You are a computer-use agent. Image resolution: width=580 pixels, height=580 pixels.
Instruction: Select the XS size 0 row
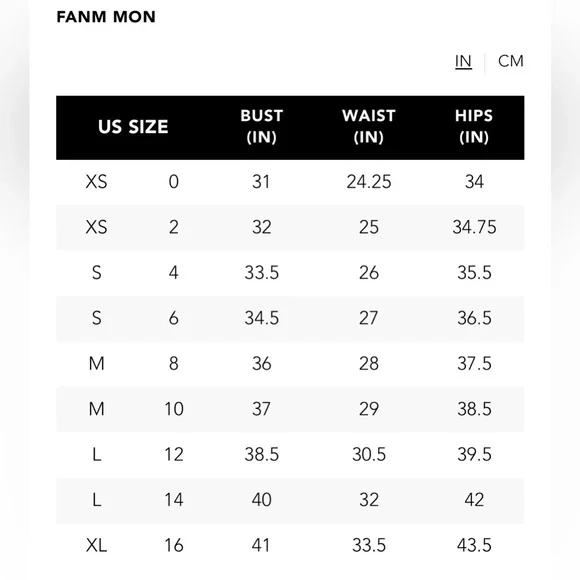coord(290,182)
